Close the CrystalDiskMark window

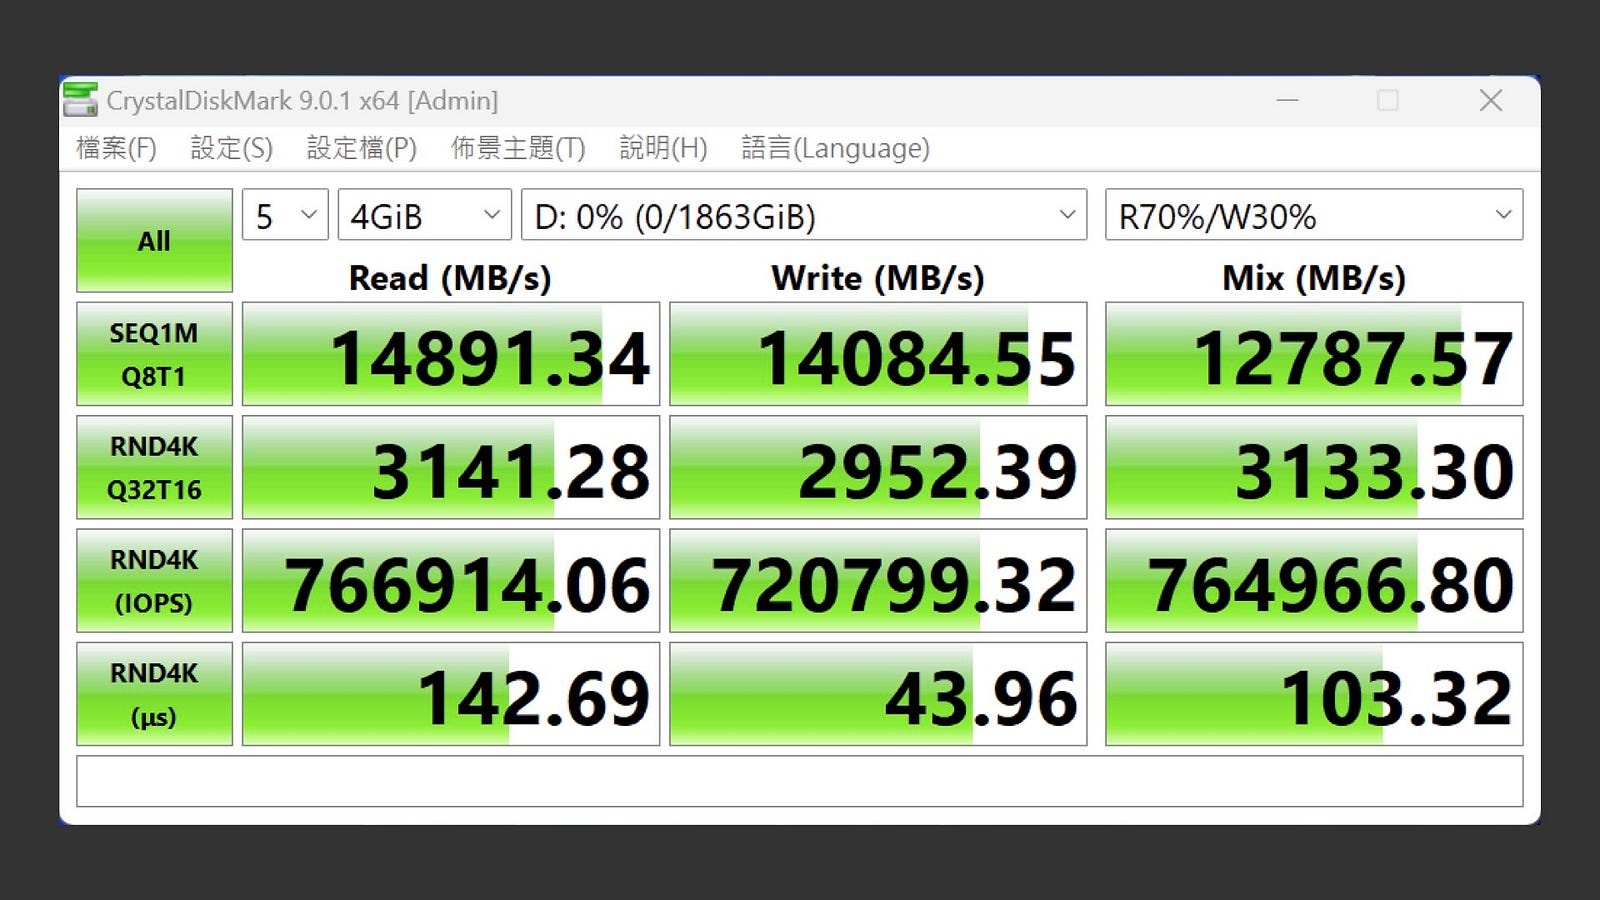tap(1491, 100)
